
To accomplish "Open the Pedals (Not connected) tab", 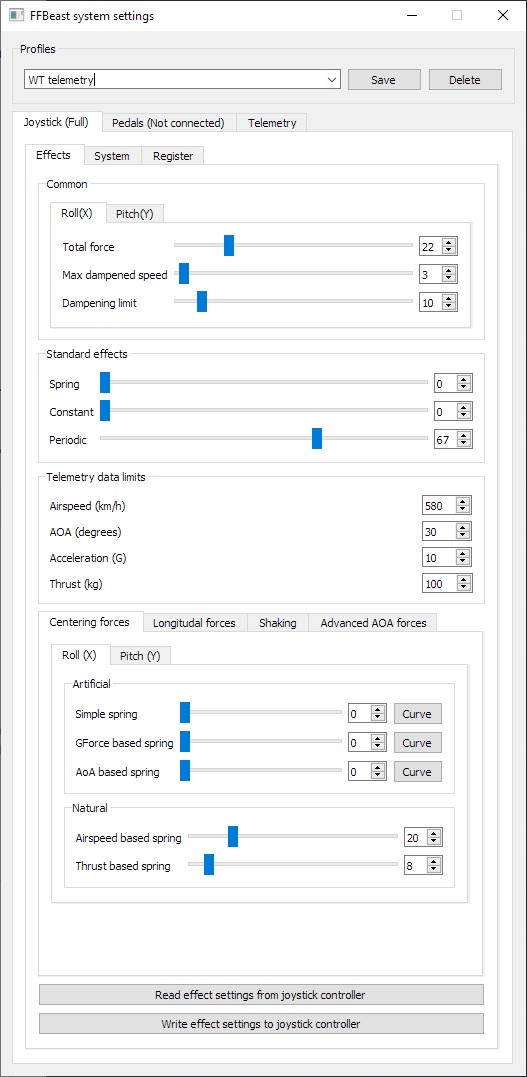I will pos(168,123).
